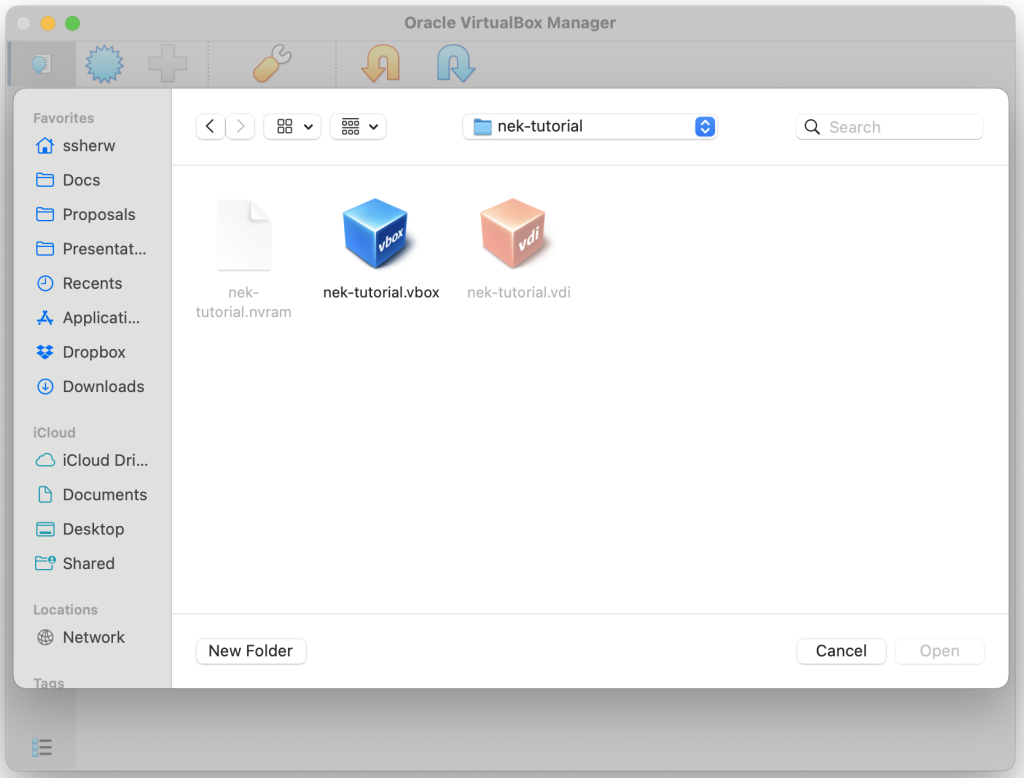Click the nek-tutorial.nvram file icon
1024x778 pixels.
coord(244,236)
